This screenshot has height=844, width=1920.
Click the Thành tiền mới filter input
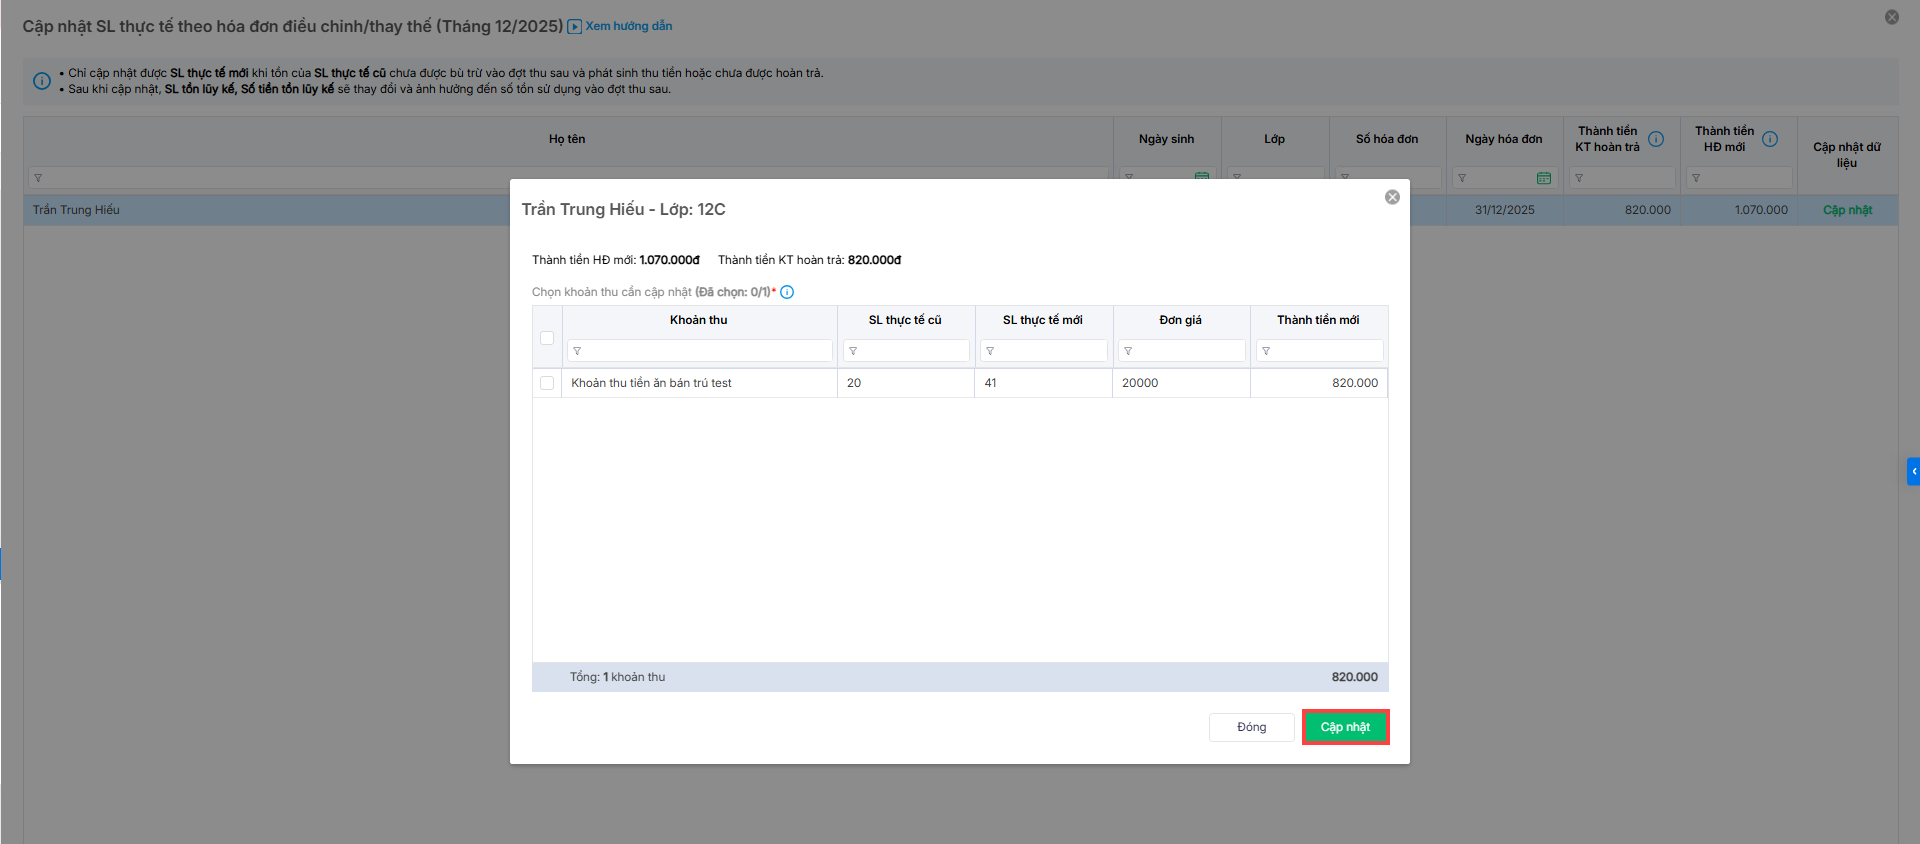pyautogui.click(x=1326, y=351)
